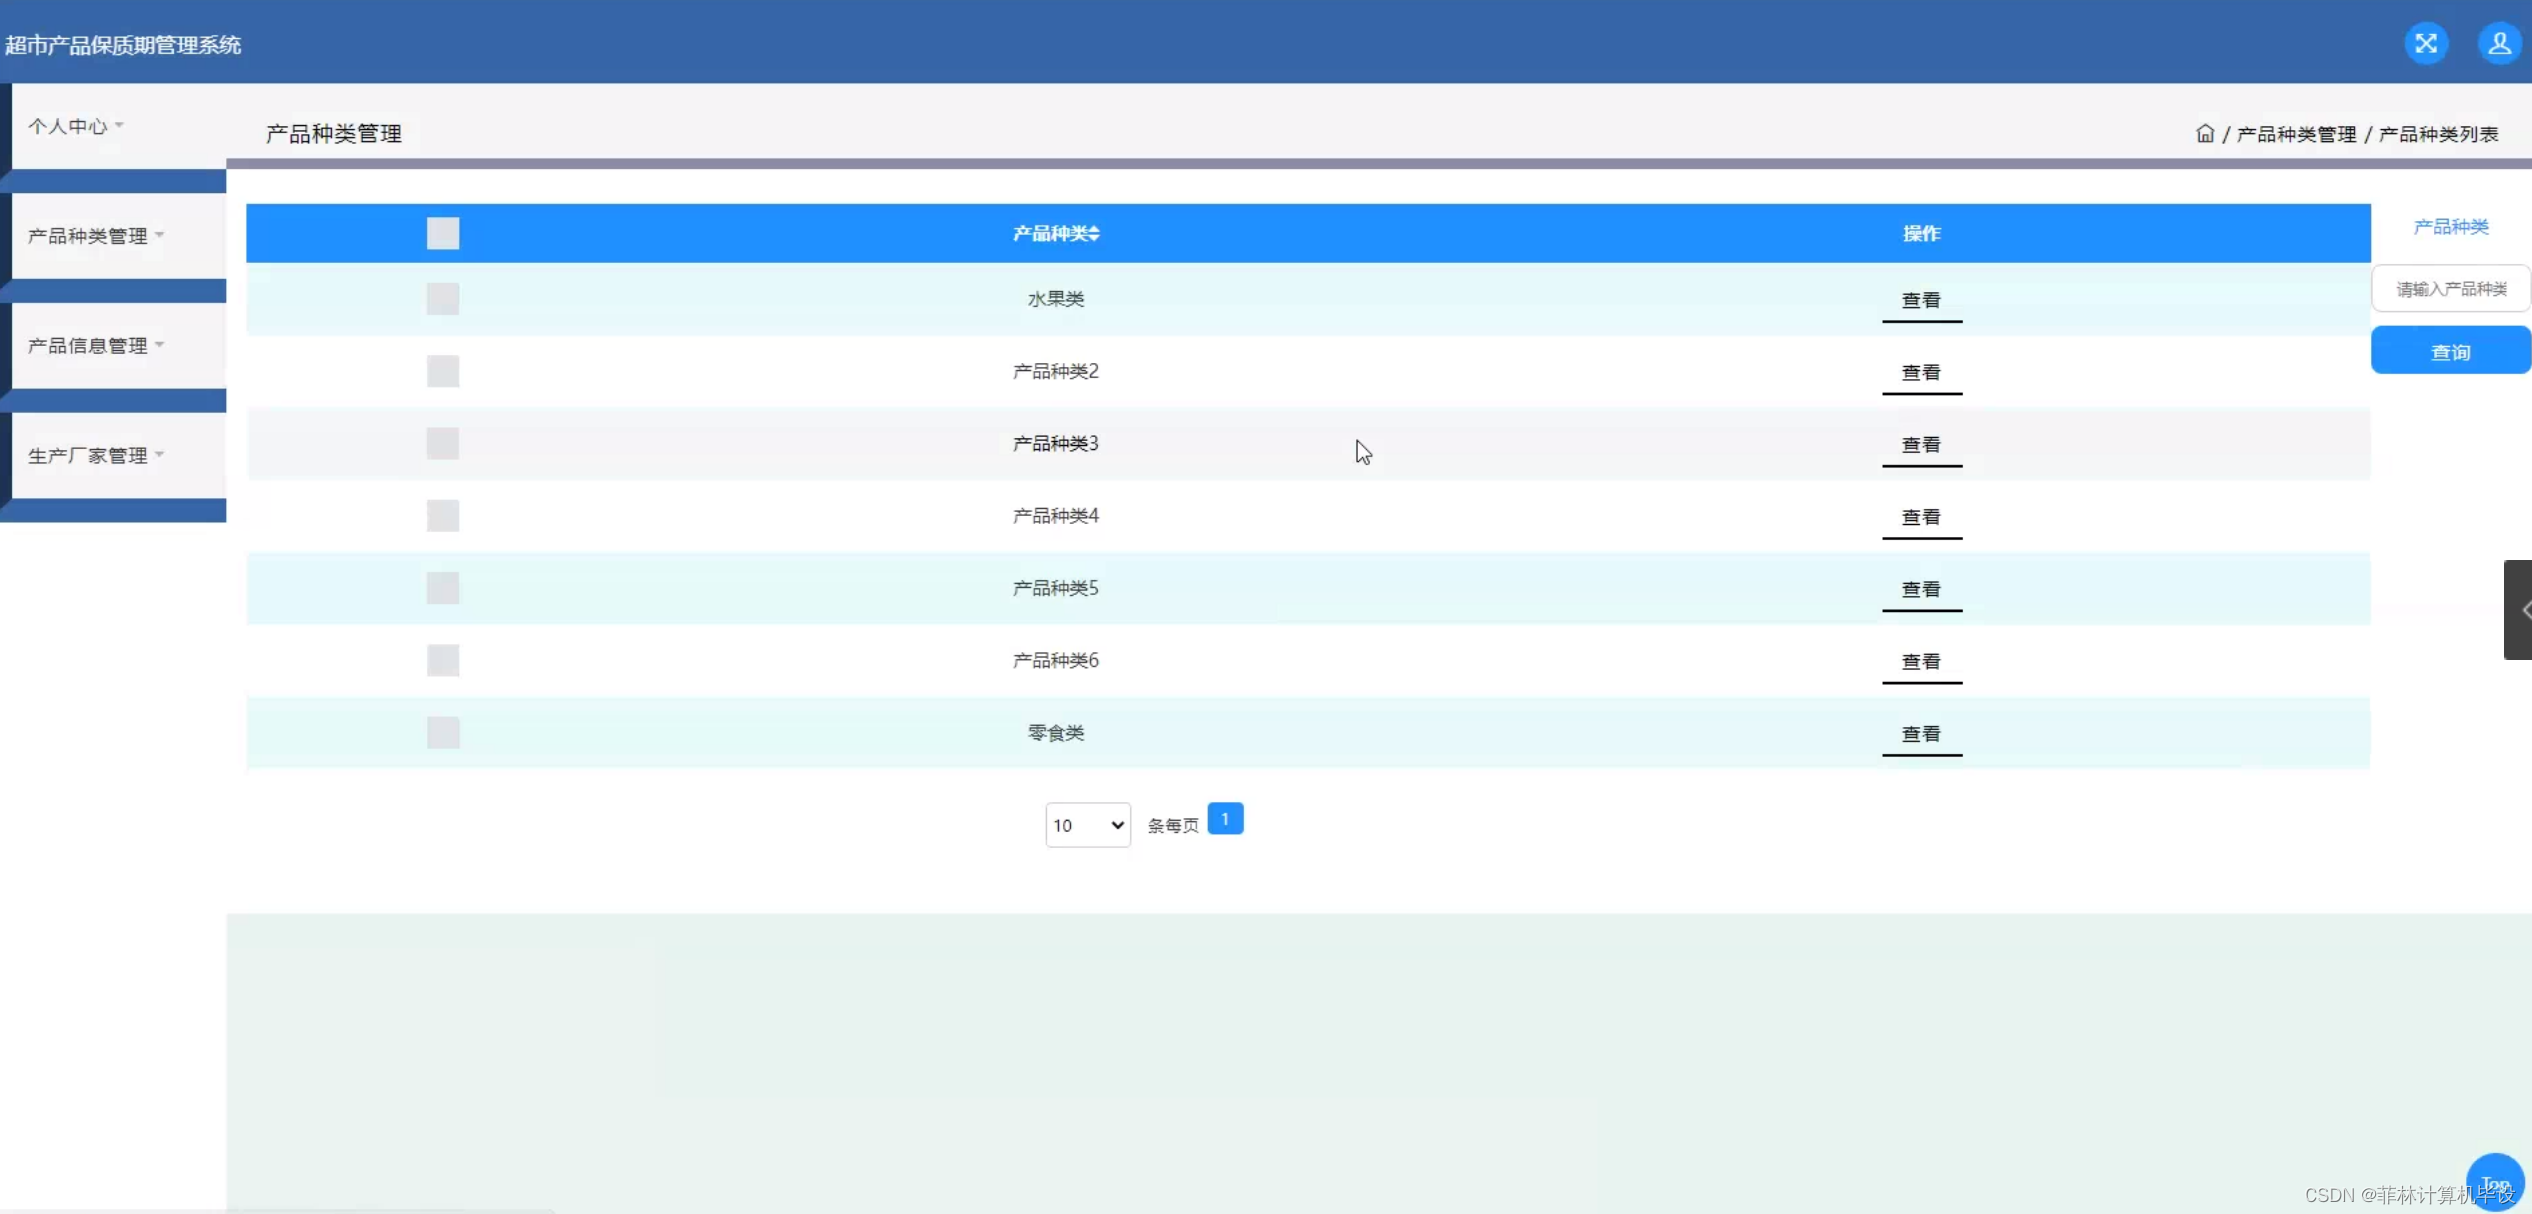Click the Top scroll-to-top round button
Screen dimensions: 2532x1214
[x=2494, y=1182]
